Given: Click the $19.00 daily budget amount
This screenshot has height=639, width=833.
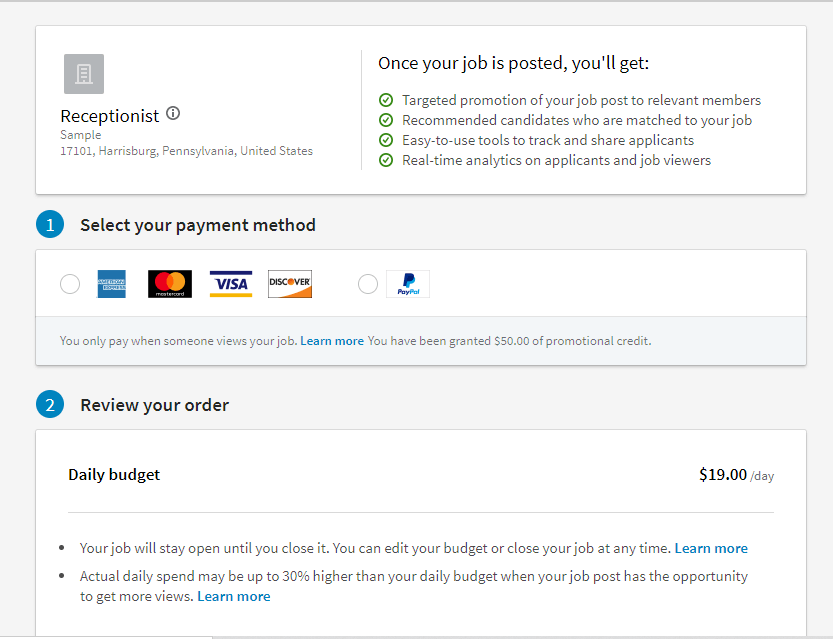Looking at the screenshot, I should [x=722, y=475].
